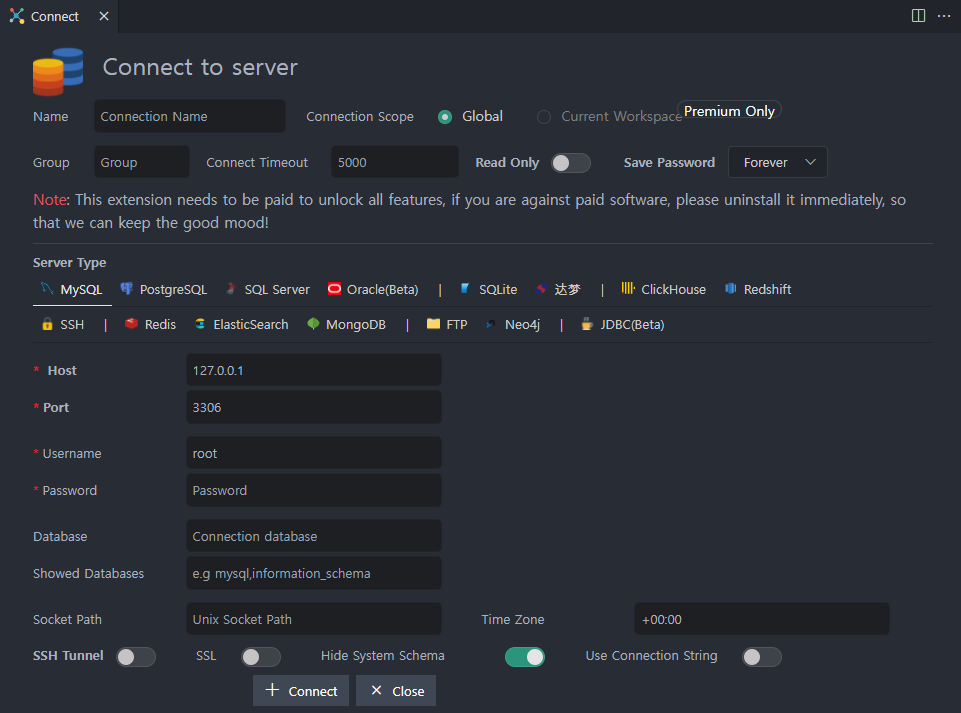This screenshot has height=713, width=961.
Task: Click the Neo4j icon
Action: (x=490, y=324)
